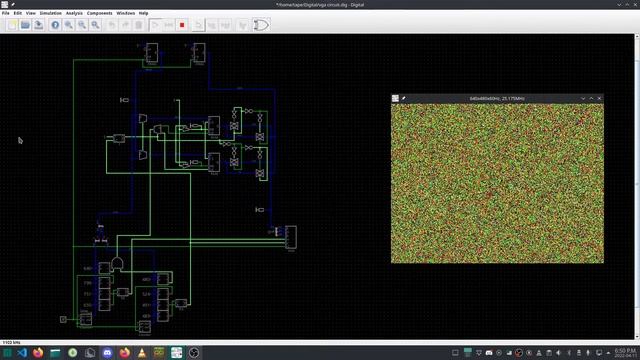The image size is (640, 360).
Task: Click the clock input at circuit bottom-left
Action: pos(63,320)
